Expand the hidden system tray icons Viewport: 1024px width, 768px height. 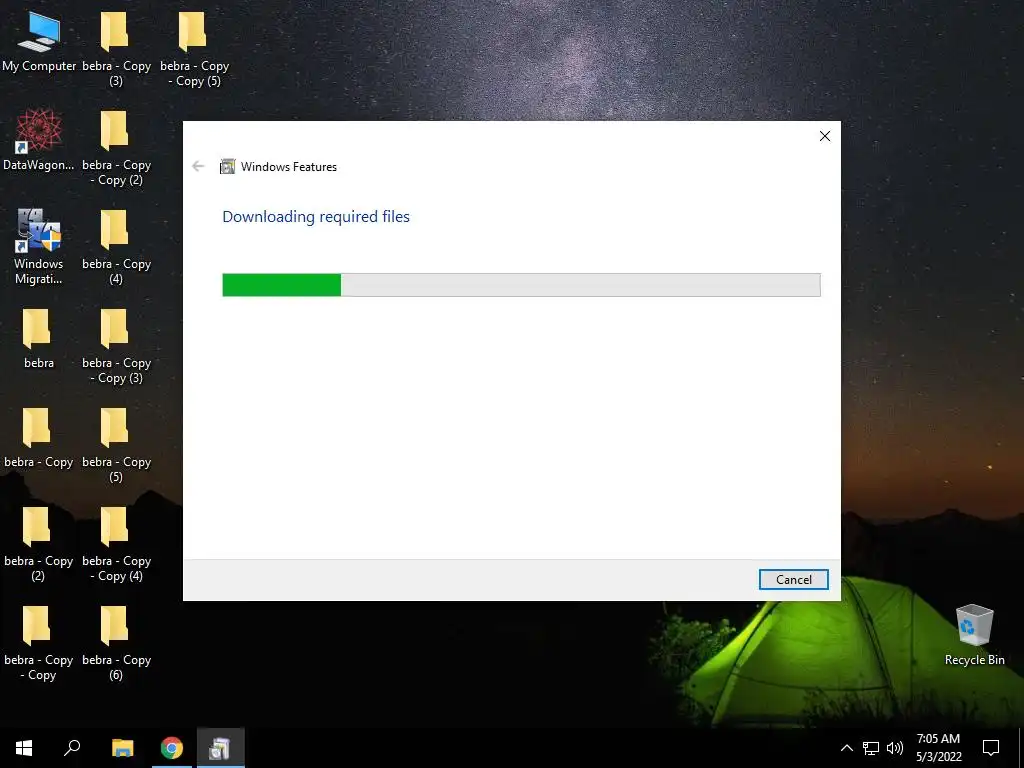coord(846,748)
